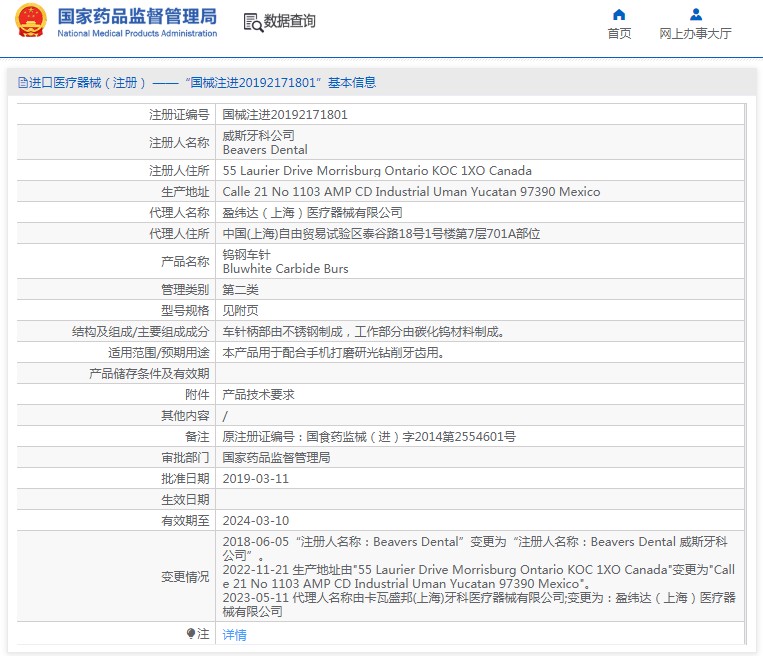Click the bulb icon beside 注
The height and width of the screenshot is (656, 763).
point(191,633)
